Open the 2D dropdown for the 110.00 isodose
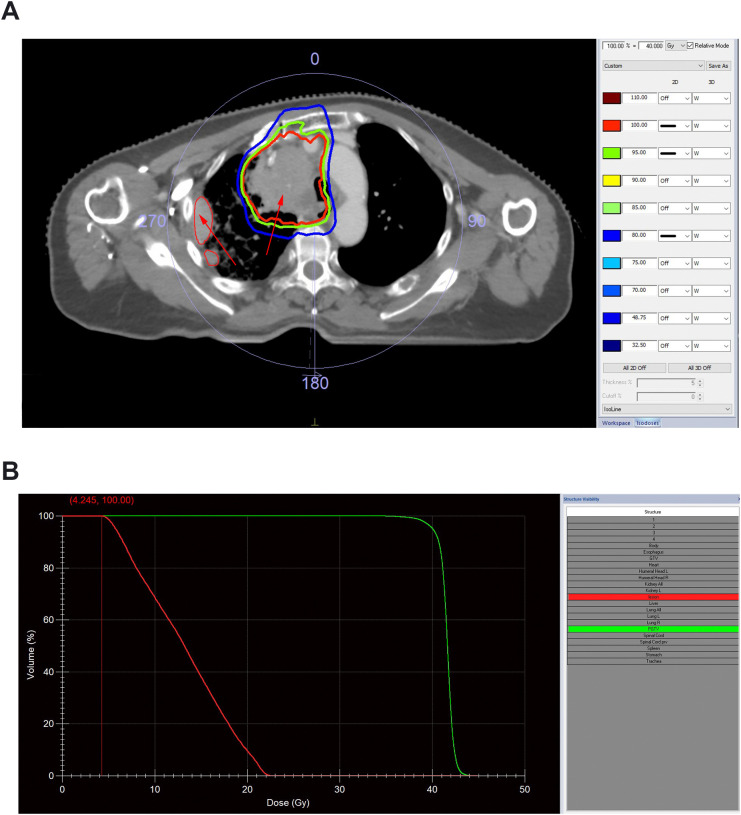This screenshot has height=815, width=741. click(x=674, y=98)
